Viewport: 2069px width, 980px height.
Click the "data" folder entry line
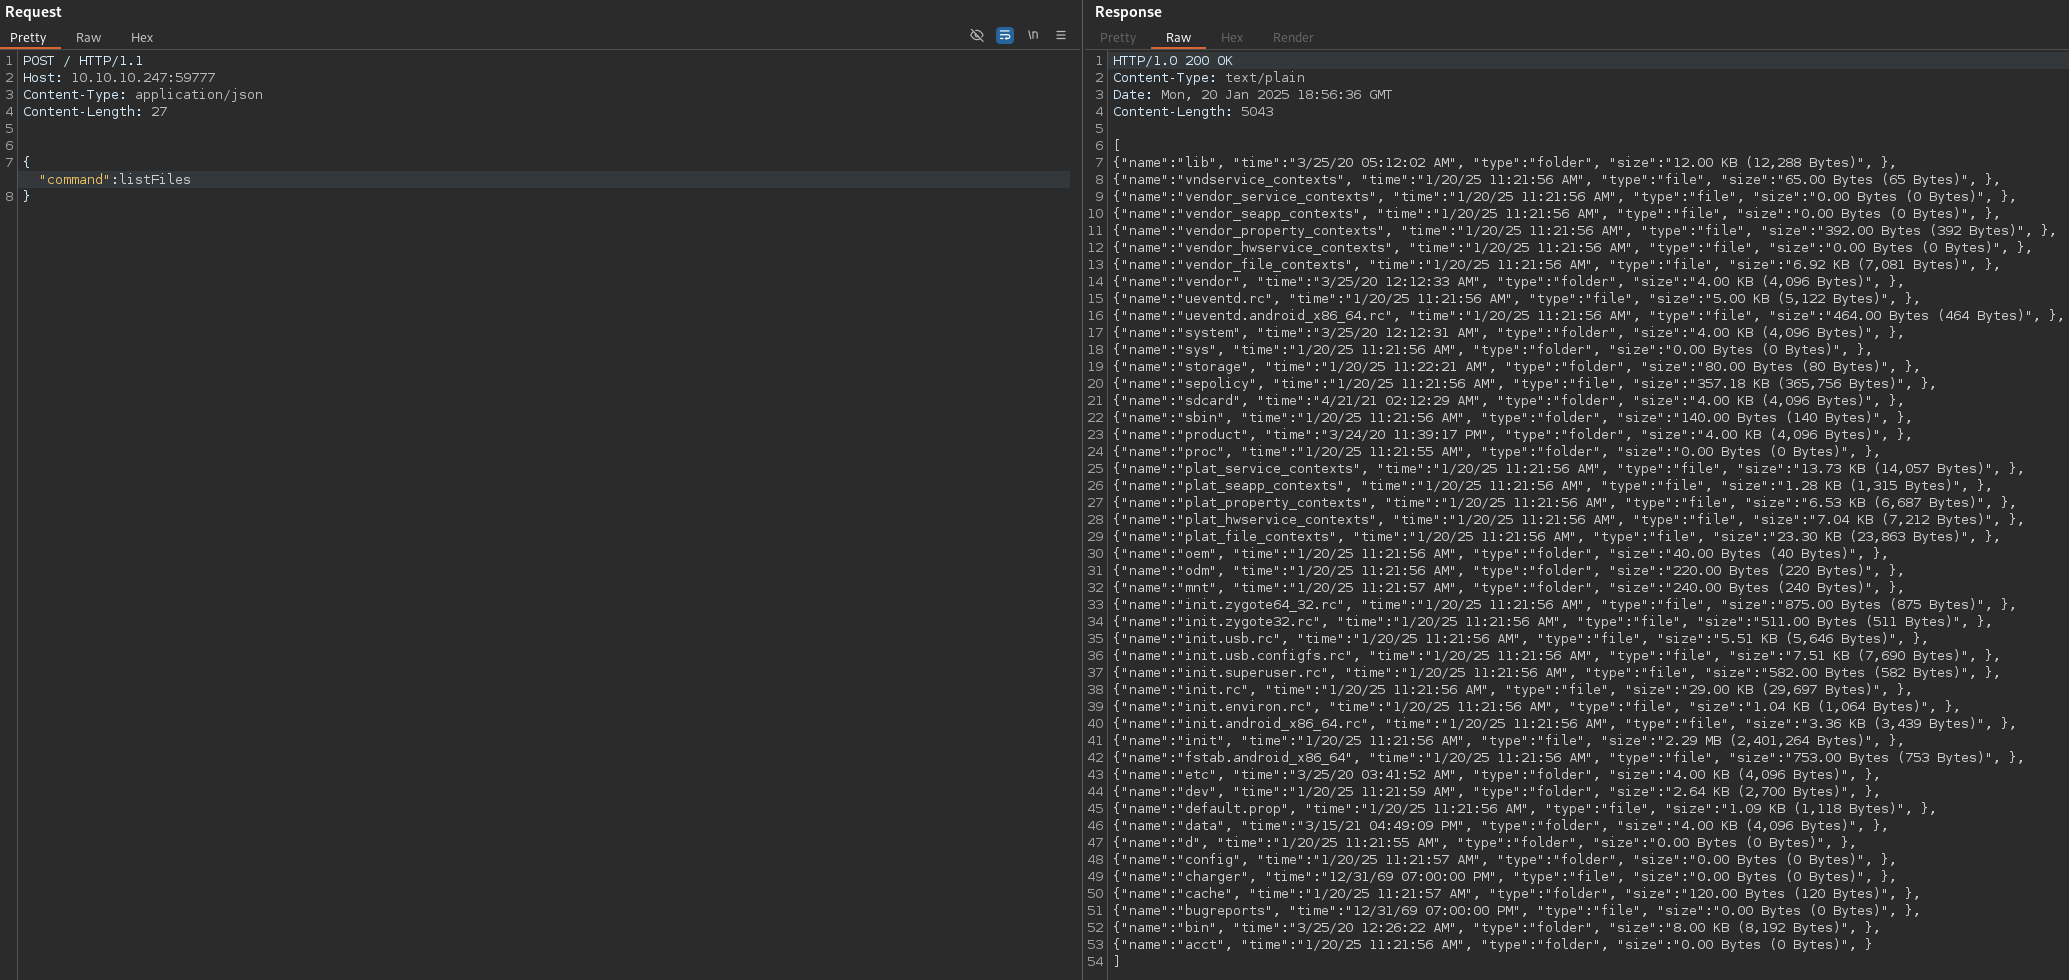[1501, 826]
